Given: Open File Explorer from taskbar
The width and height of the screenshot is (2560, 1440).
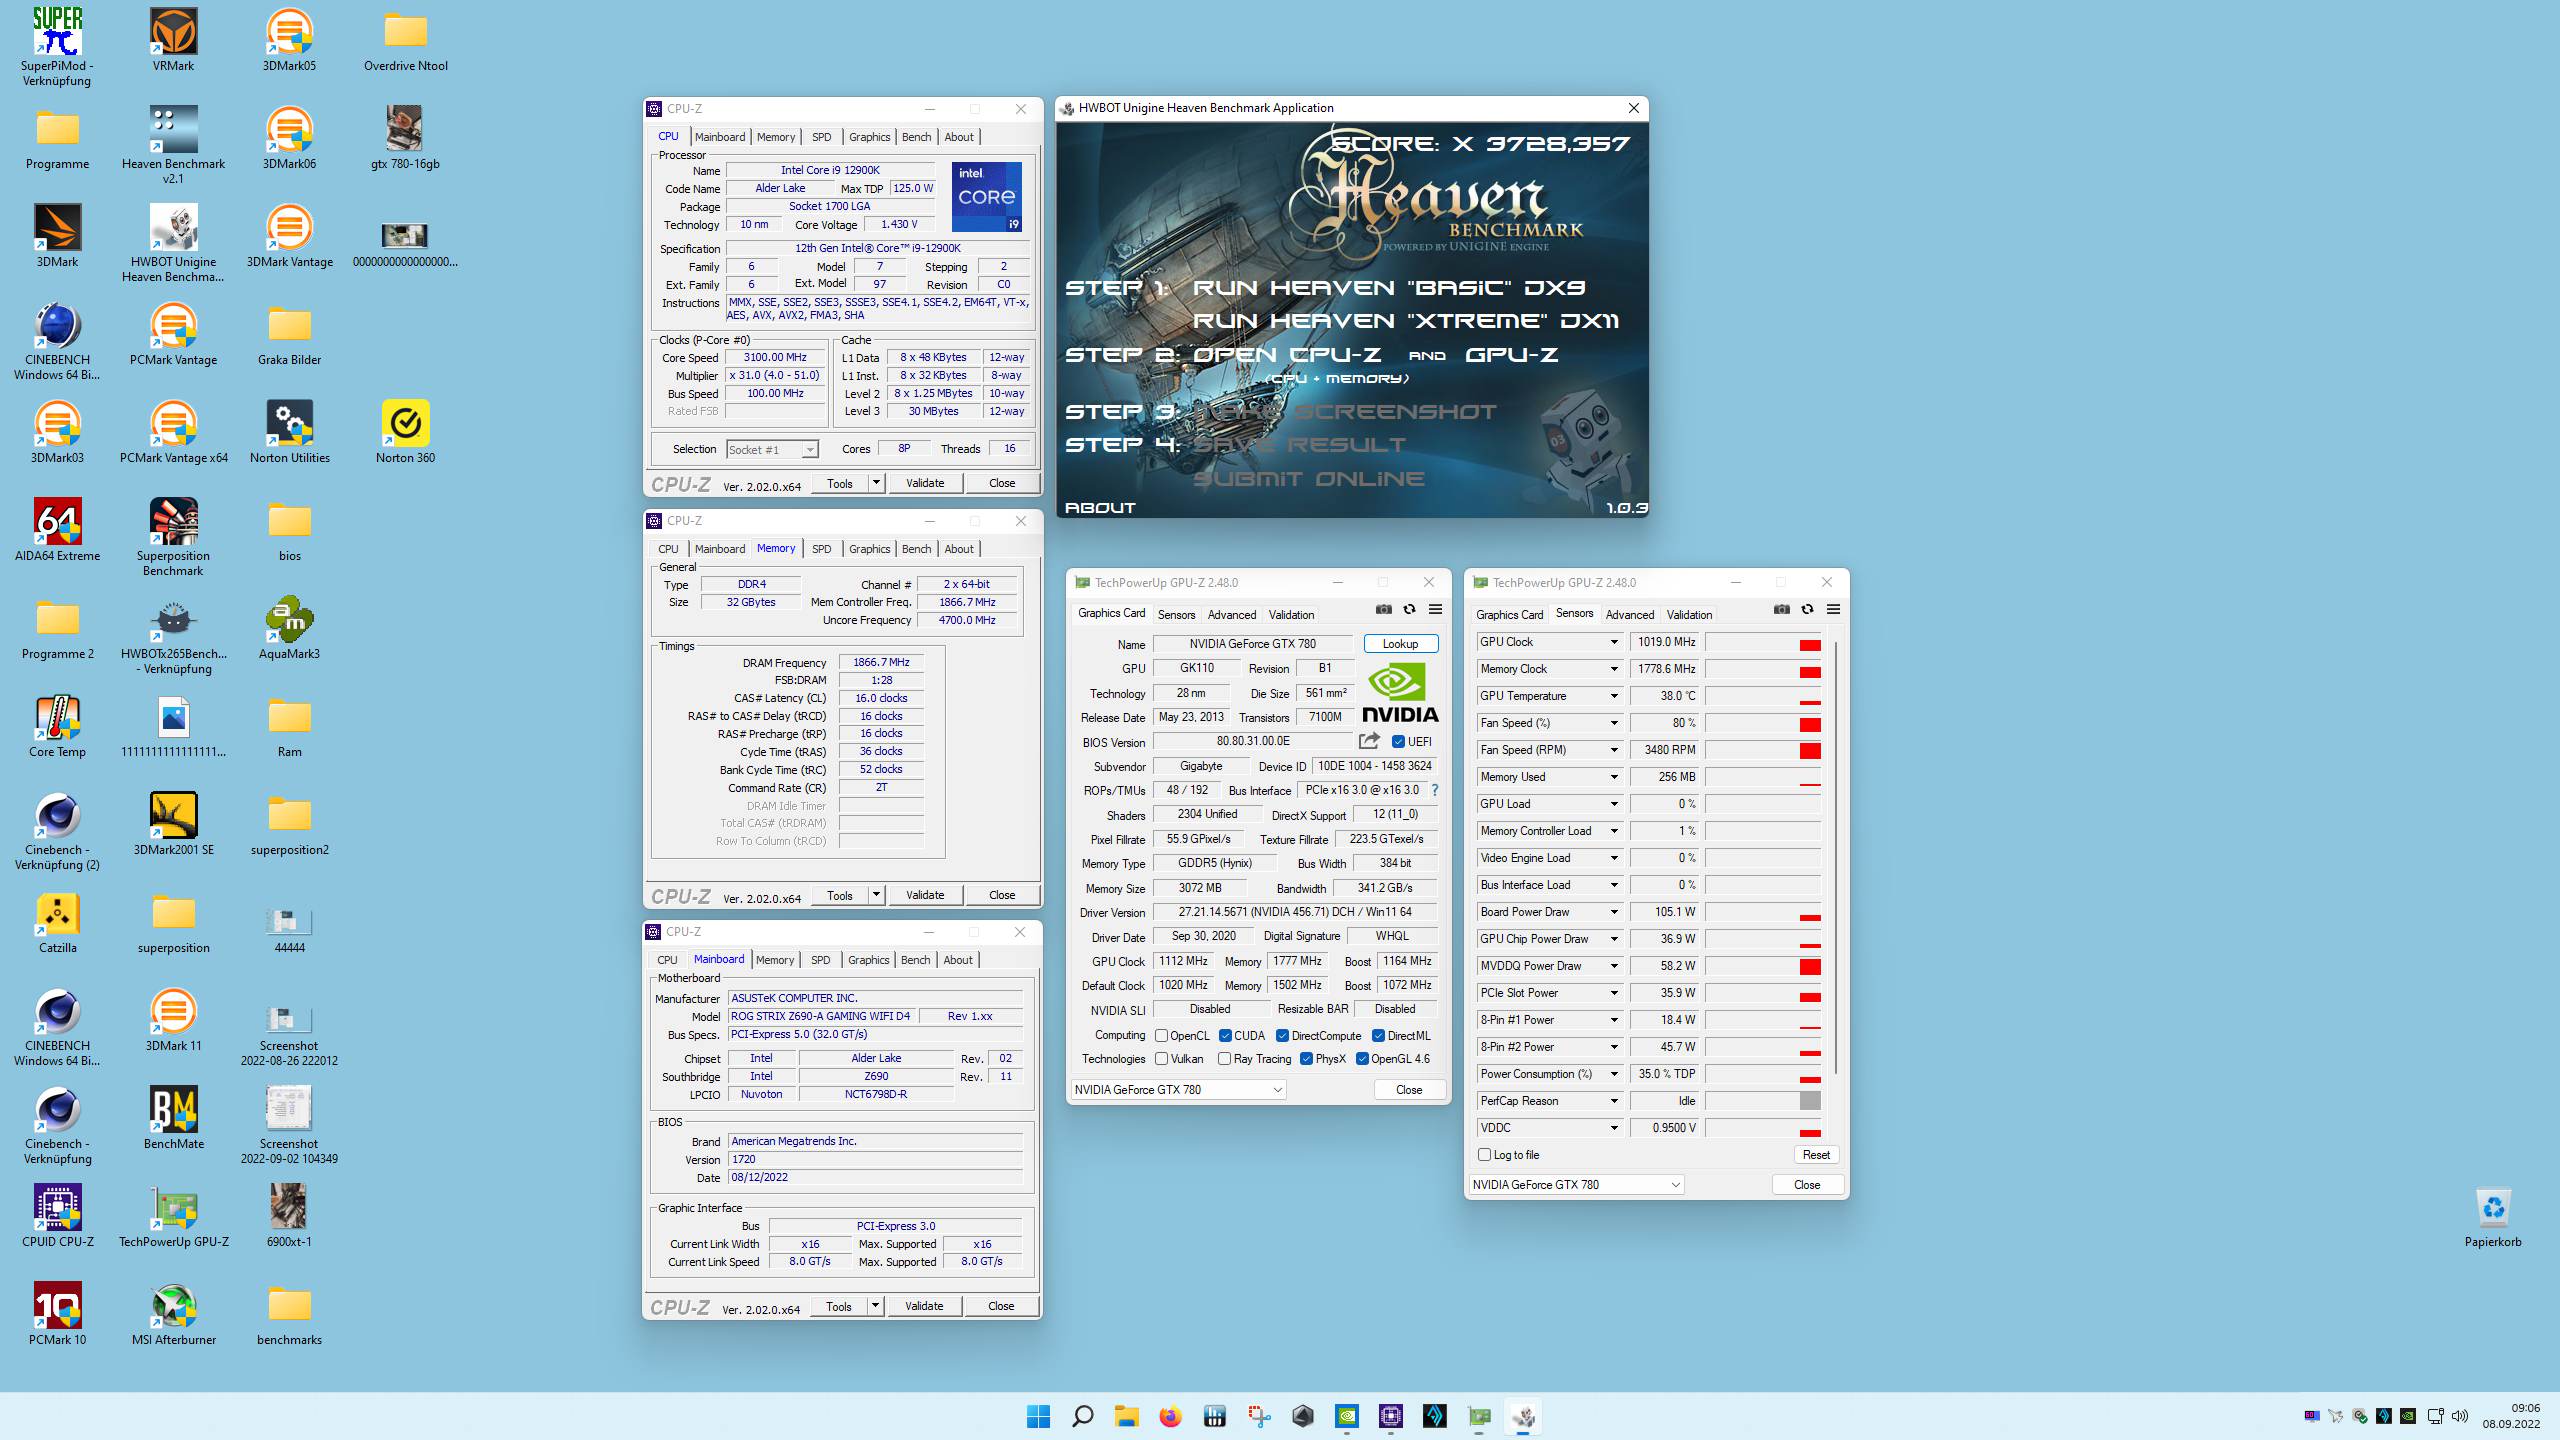Looking at the screenshot, I should 1126,1416.
